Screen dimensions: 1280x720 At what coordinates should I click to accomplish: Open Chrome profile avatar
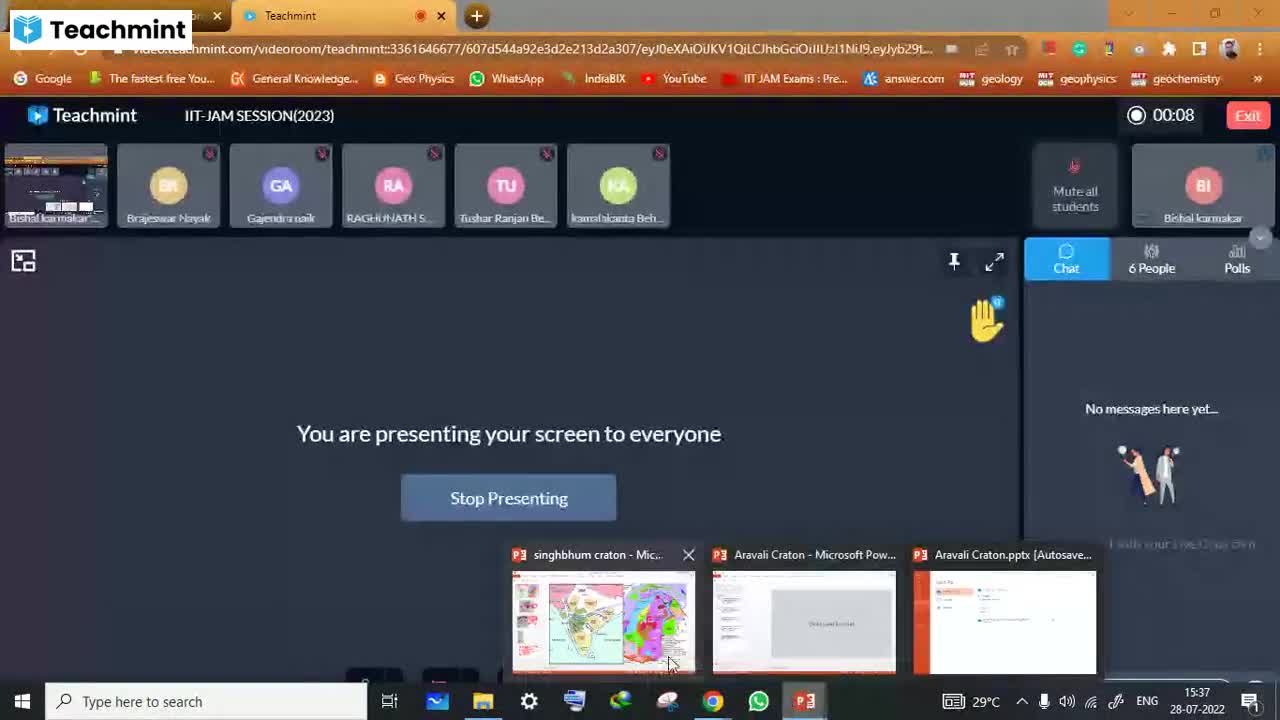[1230, 49]
